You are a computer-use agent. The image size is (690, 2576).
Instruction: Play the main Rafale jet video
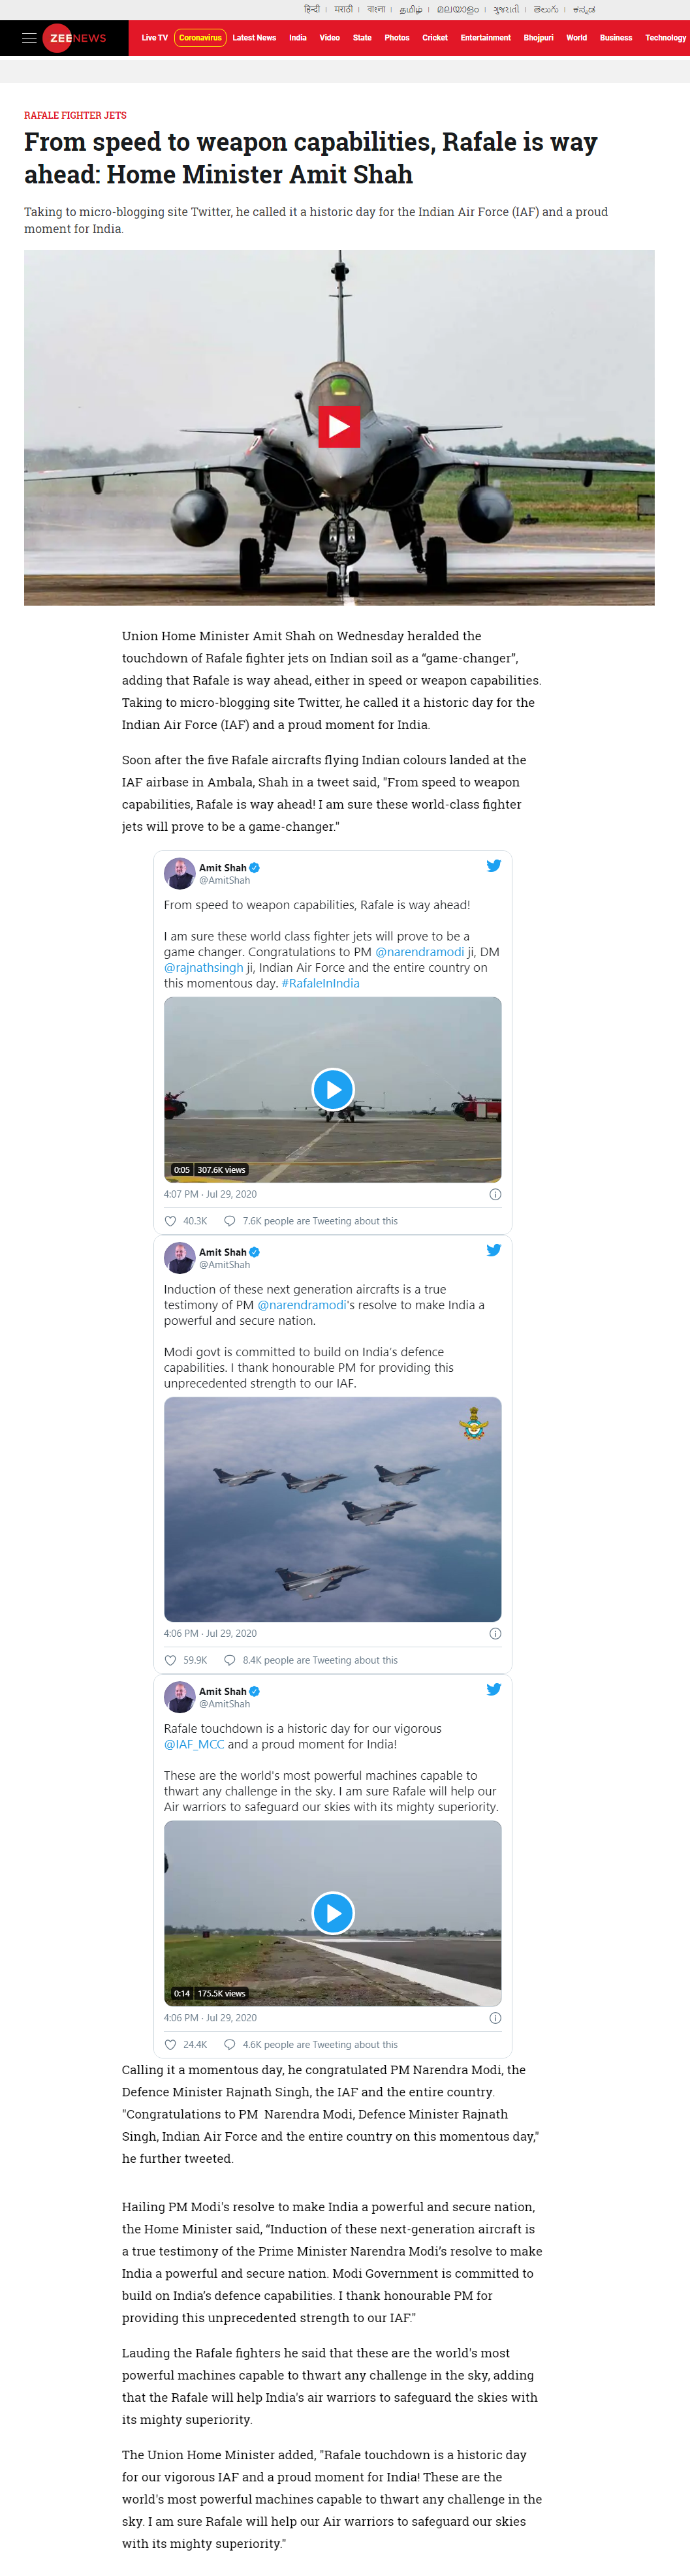[339, 427]
